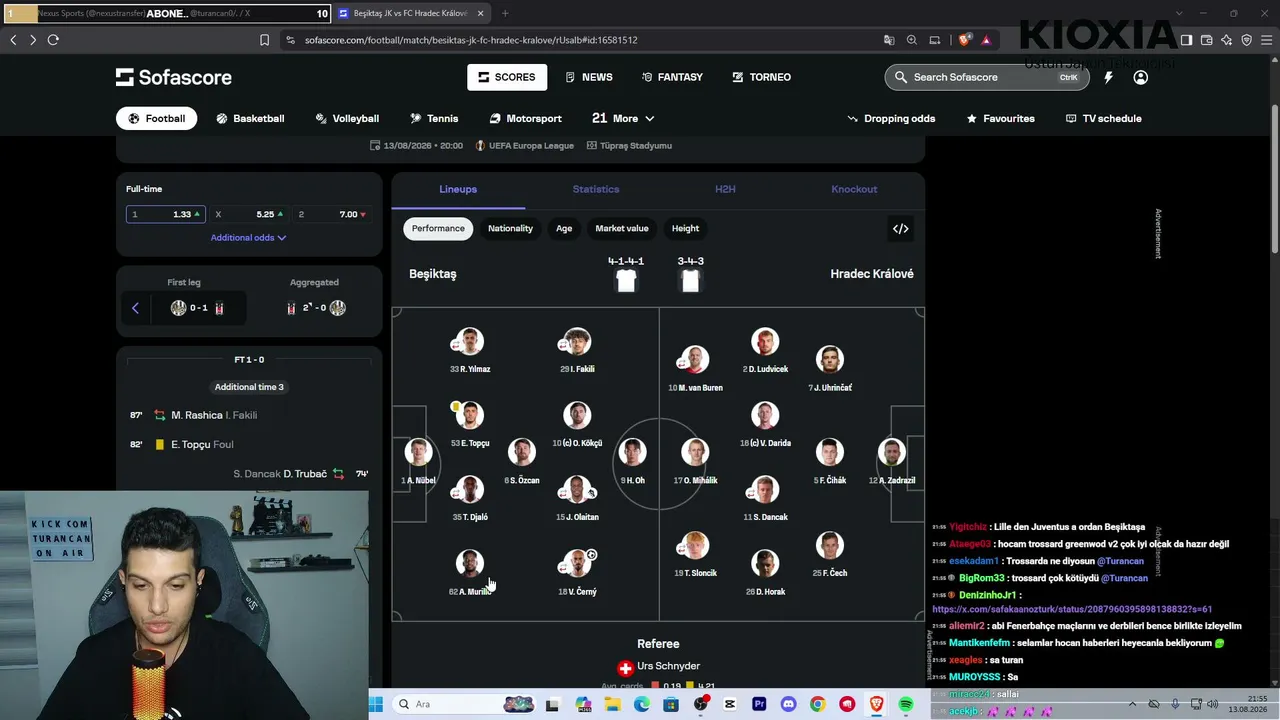This screenshot has width=1280, height=720.
Task: Switch to the Statistics tab
Action: 596,189
